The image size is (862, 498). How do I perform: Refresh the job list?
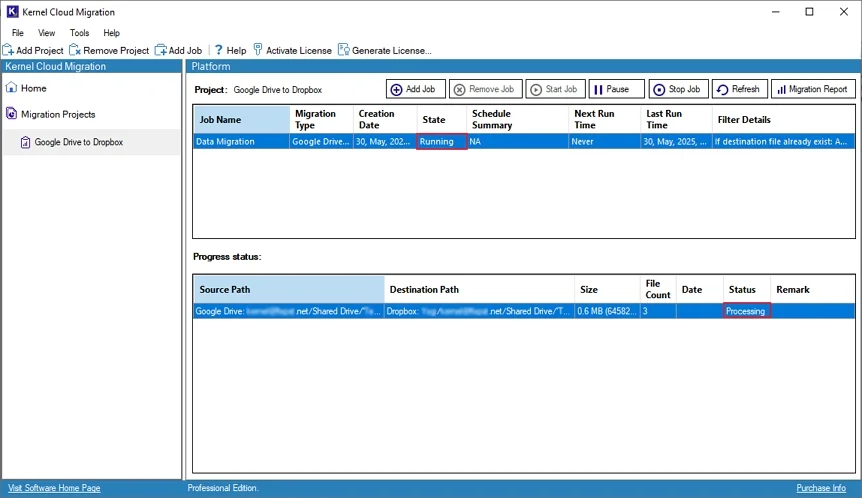coord(739,89)
